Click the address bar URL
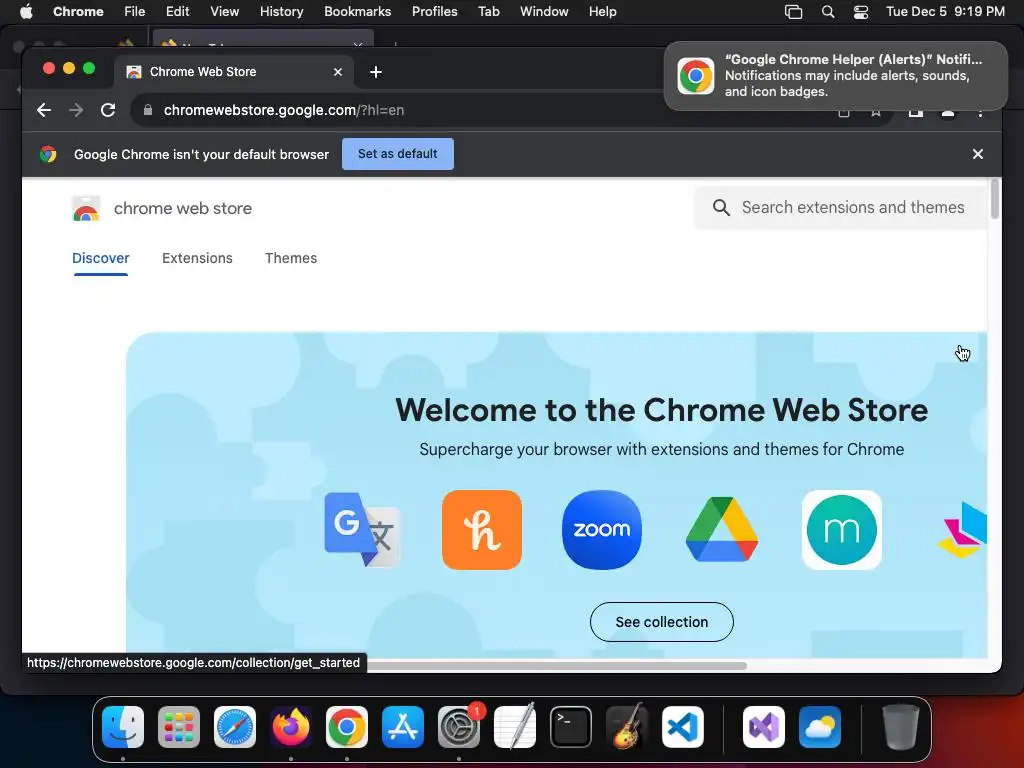 pos(283,110)
